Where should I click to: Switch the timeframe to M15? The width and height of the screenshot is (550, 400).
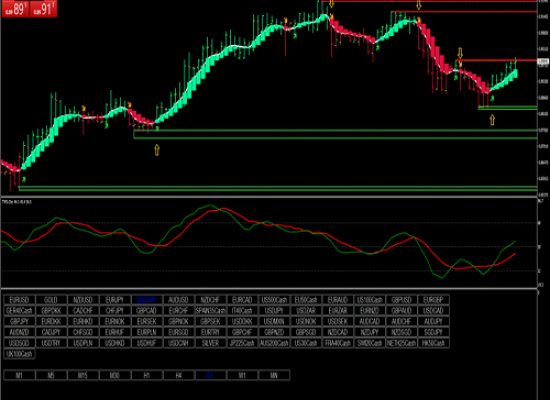[x=83, y=375]
